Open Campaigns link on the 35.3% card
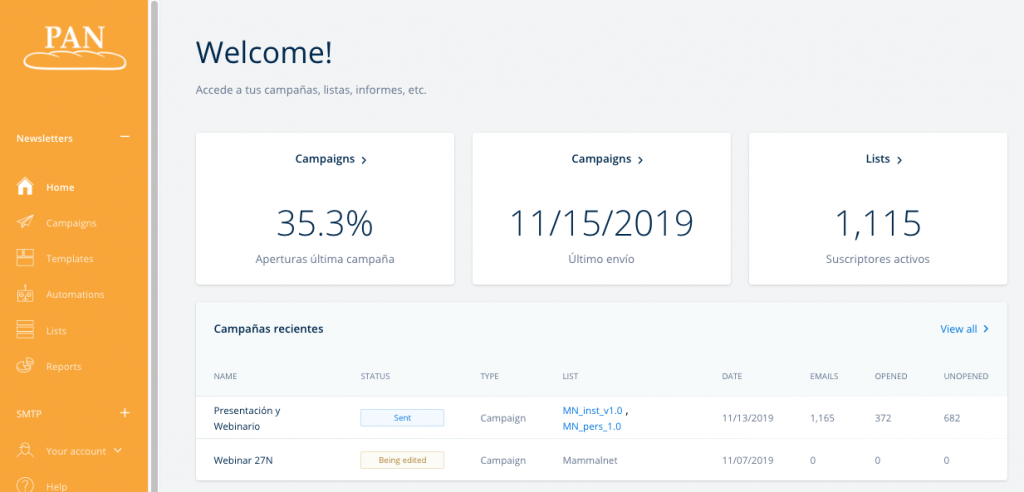 click(x=330, y=159)
